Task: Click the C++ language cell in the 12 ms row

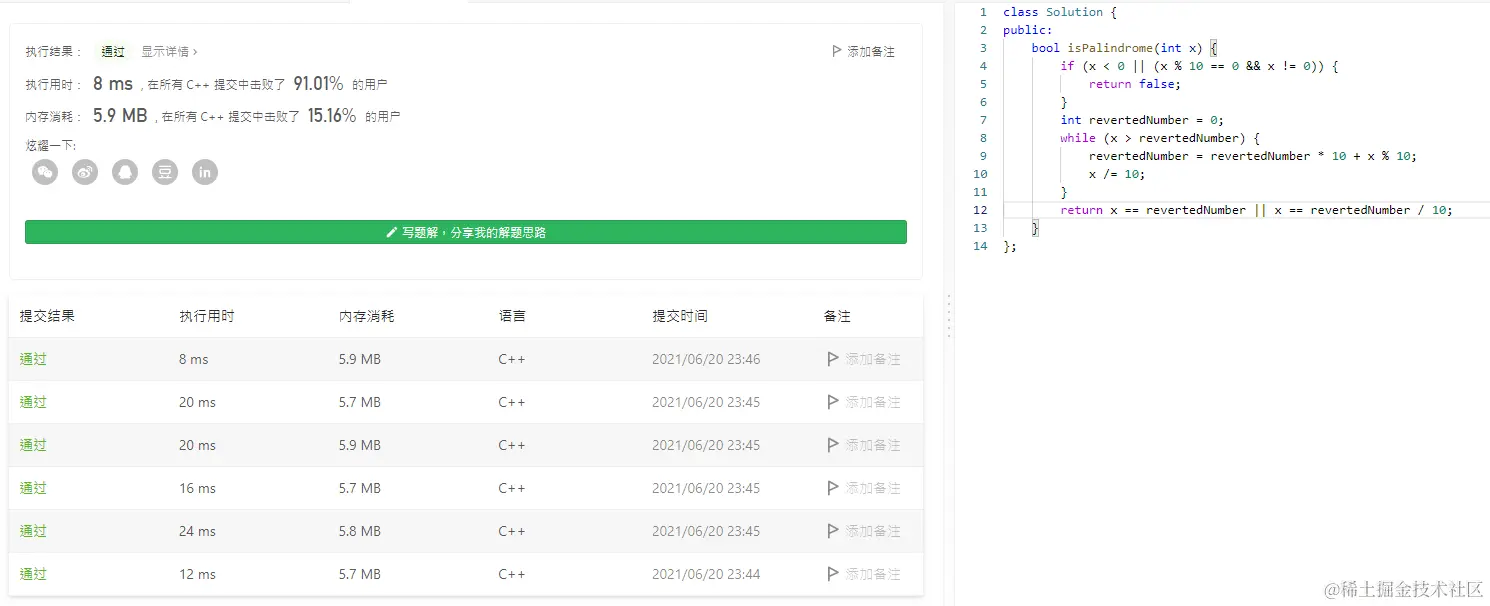Action: [x=512, y=574]
